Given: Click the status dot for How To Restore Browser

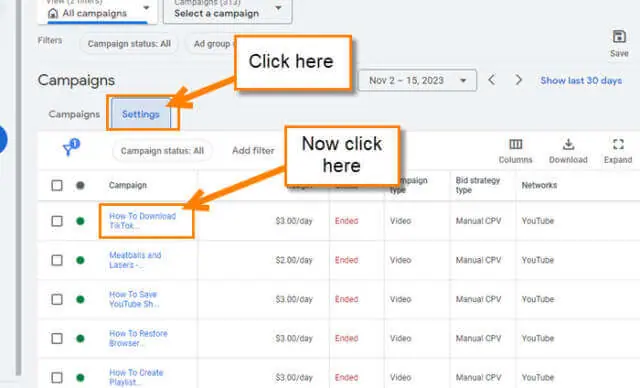Looking at the screenshot, I should (80, 339).
